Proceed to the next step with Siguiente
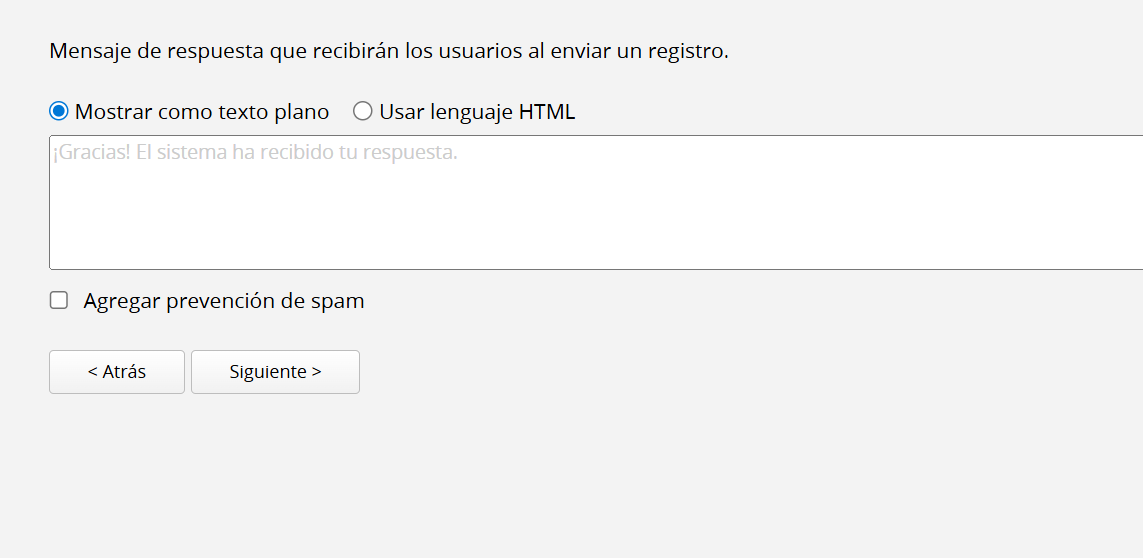Viewport: 1143px width, 558px height. 276,372
